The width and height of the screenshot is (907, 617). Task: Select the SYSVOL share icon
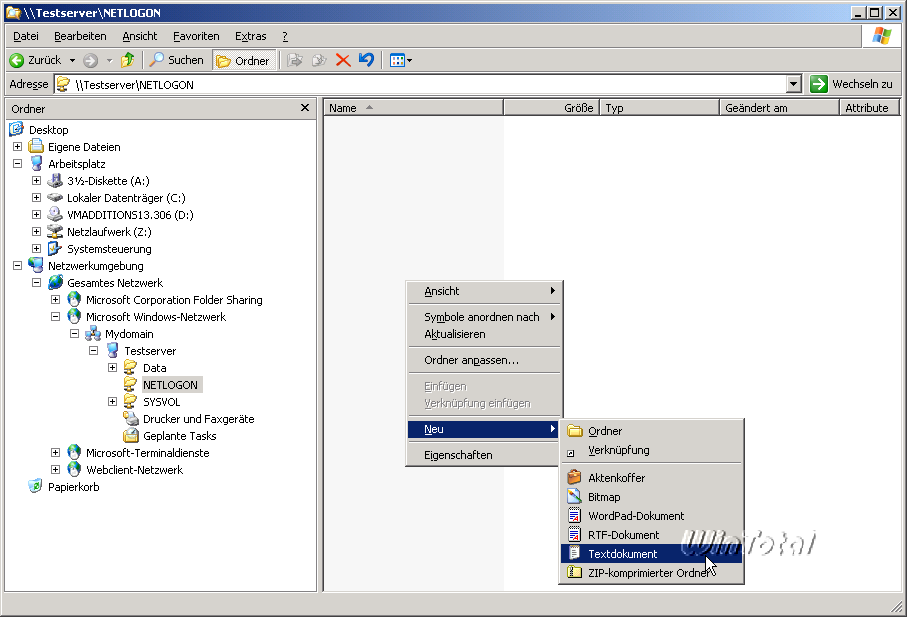[131, 402]
